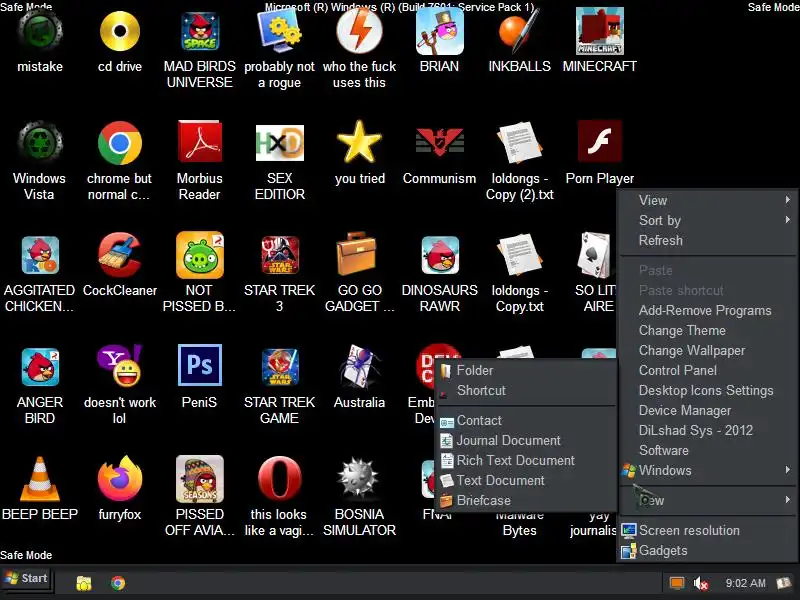Viewport: 800px width, 600px height.
Task: Launch the VLC 'BEEP BEEP' cone icon
Action: (x=40, y=479)
